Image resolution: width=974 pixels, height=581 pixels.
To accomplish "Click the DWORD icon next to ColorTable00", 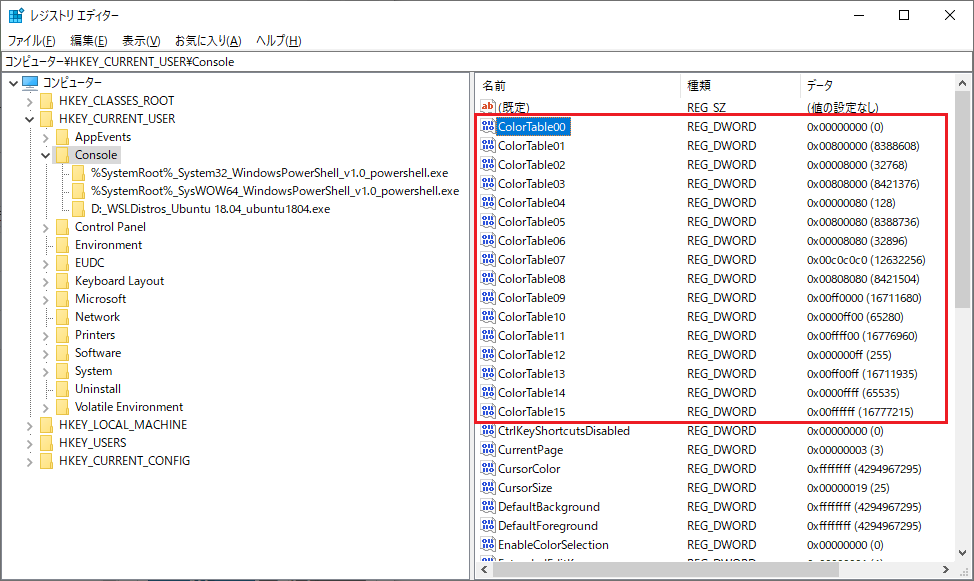I will click(x=488, y=126).
